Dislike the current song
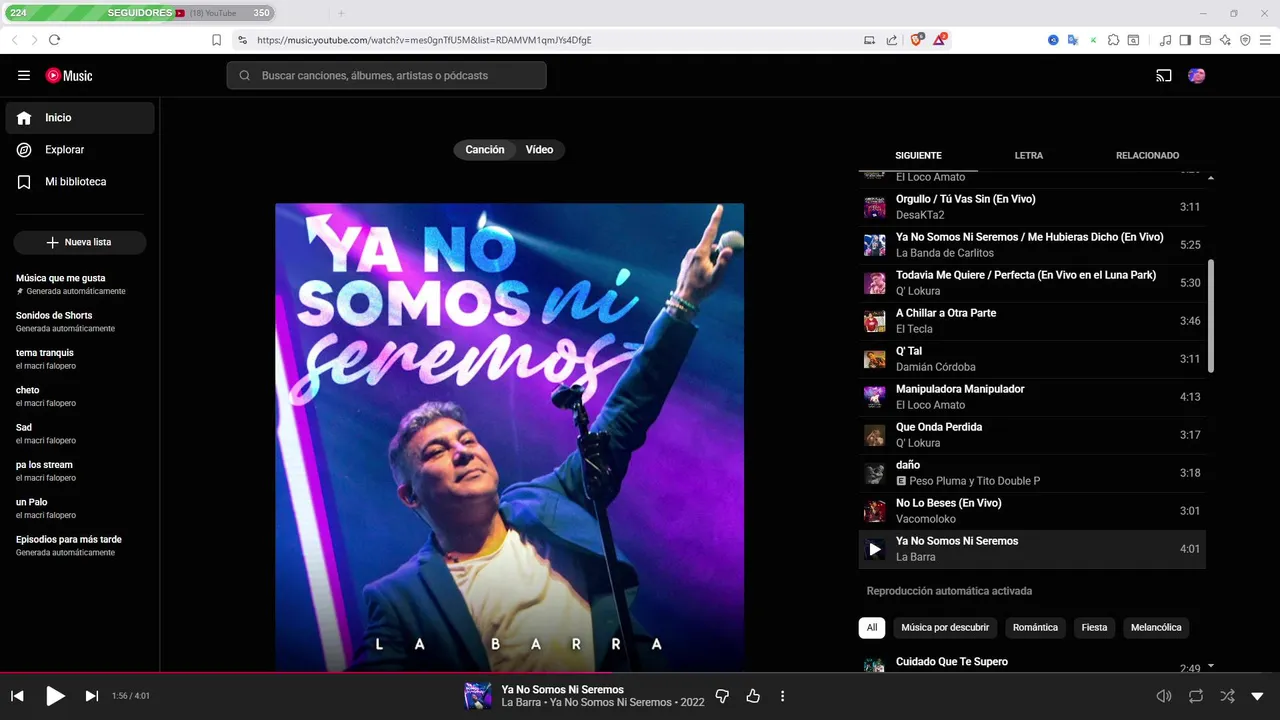The height and width of the screenshot is (720, 1280). click(722, 696)
